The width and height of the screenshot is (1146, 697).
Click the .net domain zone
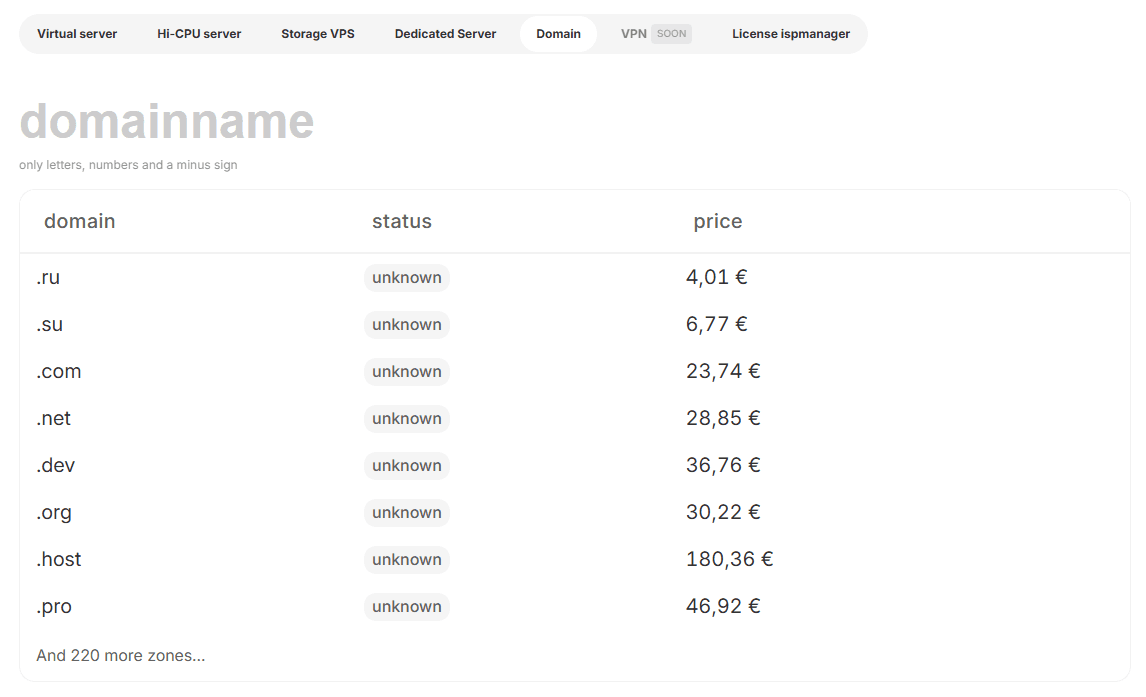(53, 419)
